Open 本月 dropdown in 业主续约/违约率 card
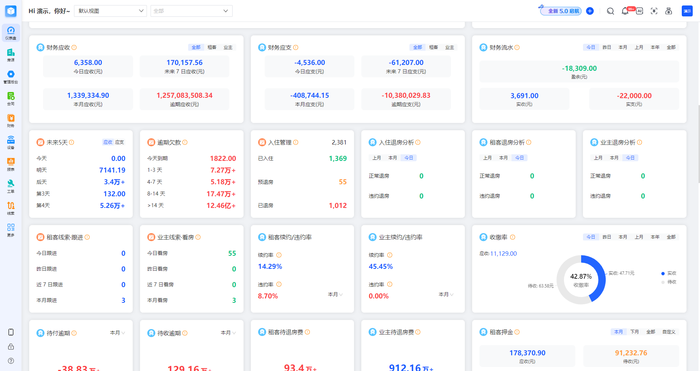 point(446,295)
